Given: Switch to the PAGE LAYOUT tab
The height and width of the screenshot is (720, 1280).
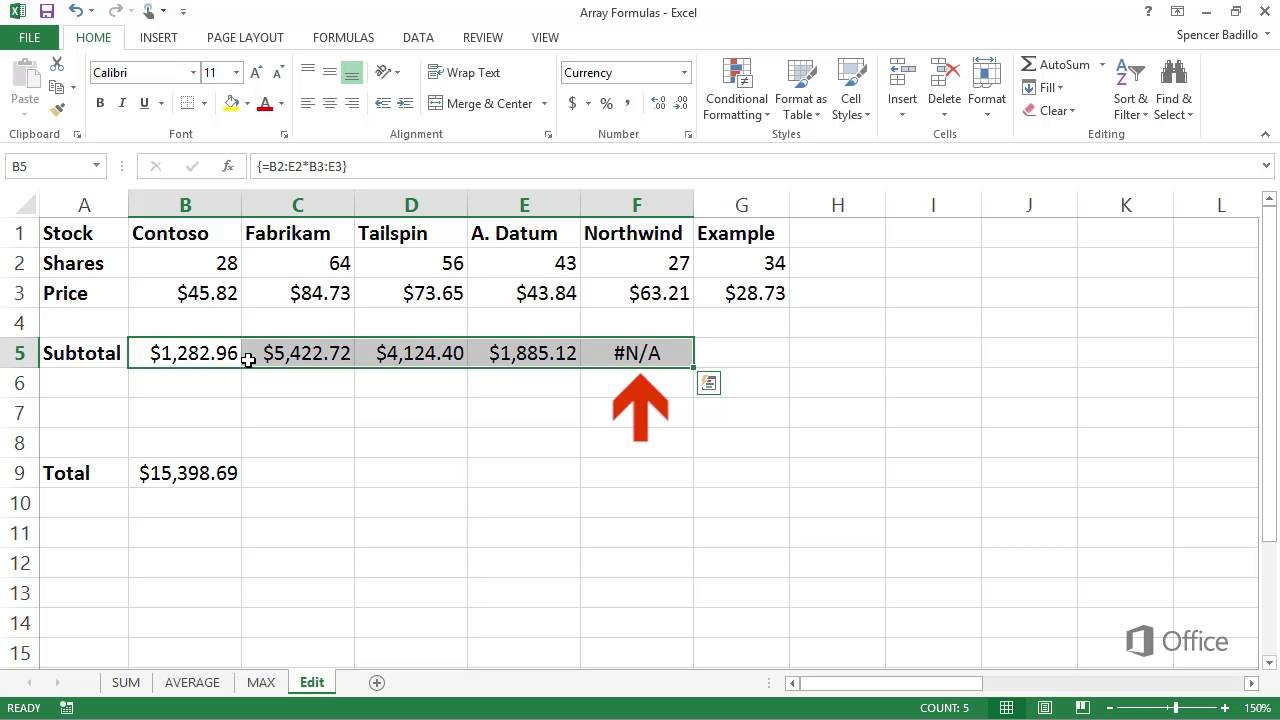Looking at the screenshot, I should (x=245, y=38).
